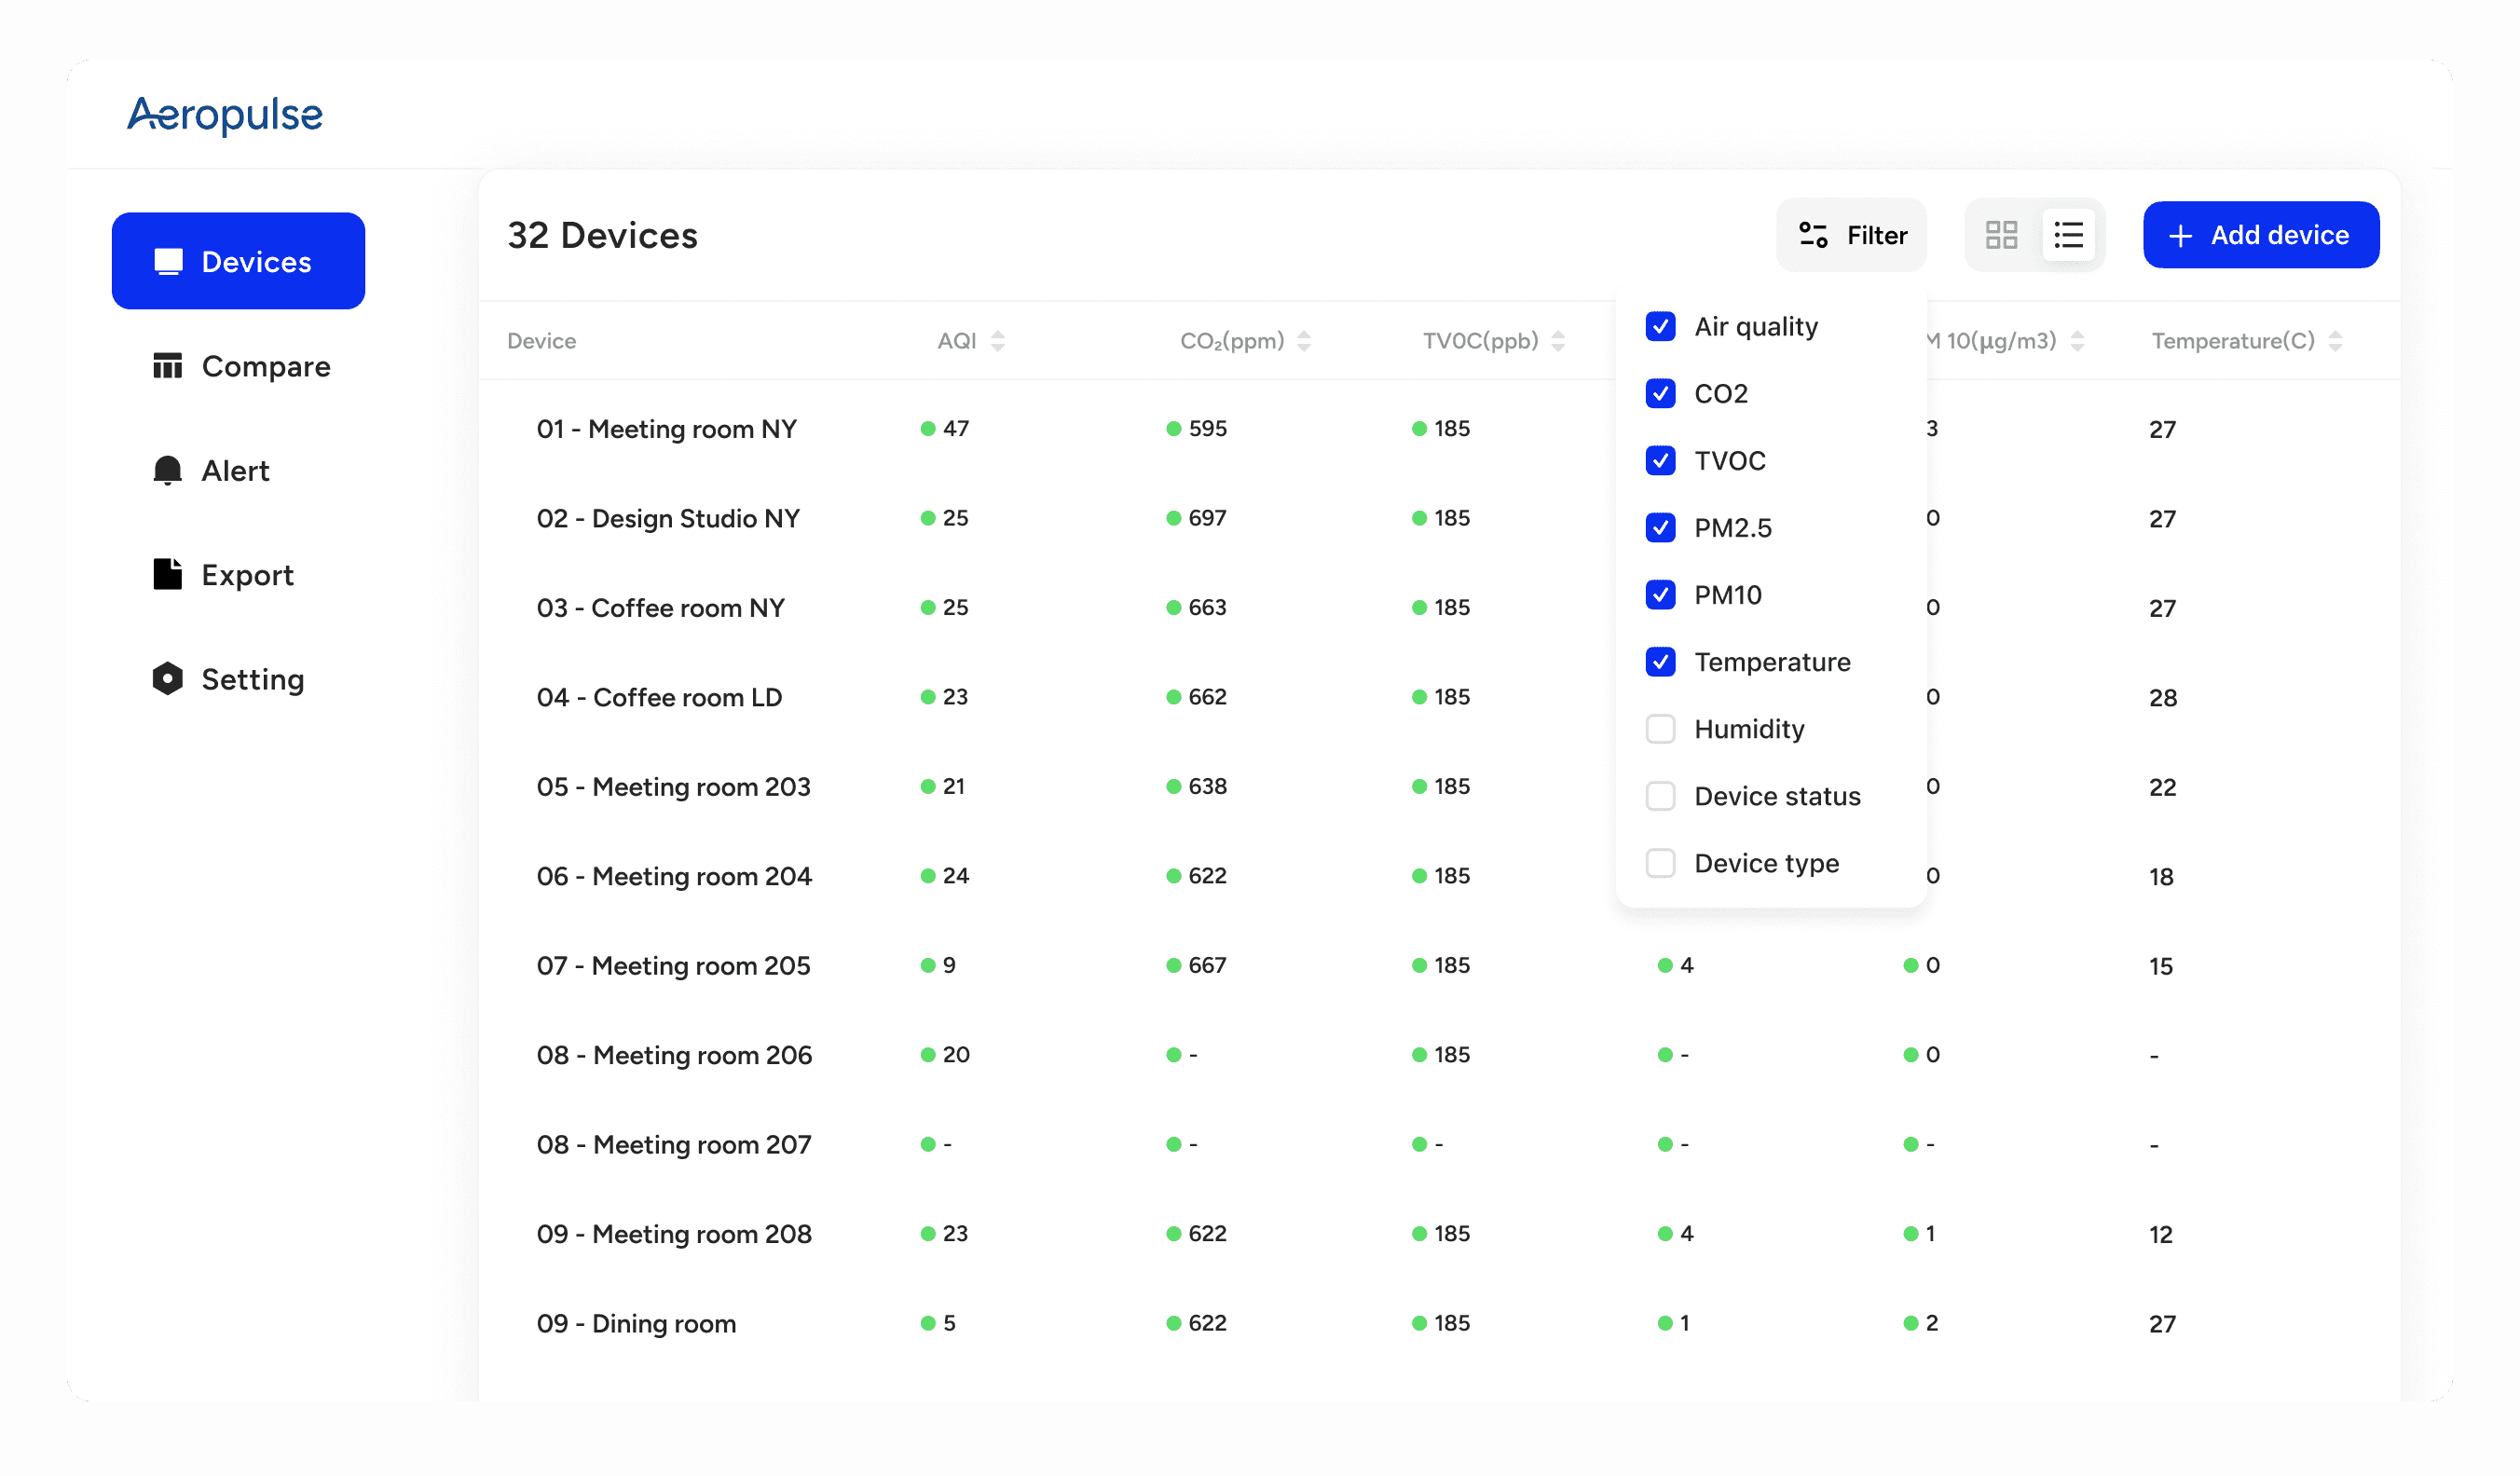Uncheck the PM2.5 checkbox
Viewport: 2520px width, 1476px height.
pos(1660,528)
